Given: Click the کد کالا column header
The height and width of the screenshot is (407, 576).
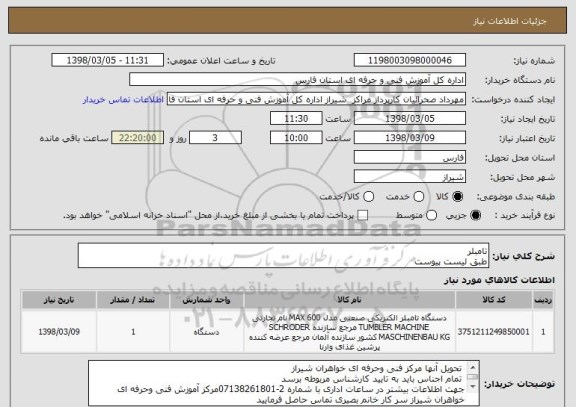Looking at the screenshot, I should [494, 300].
